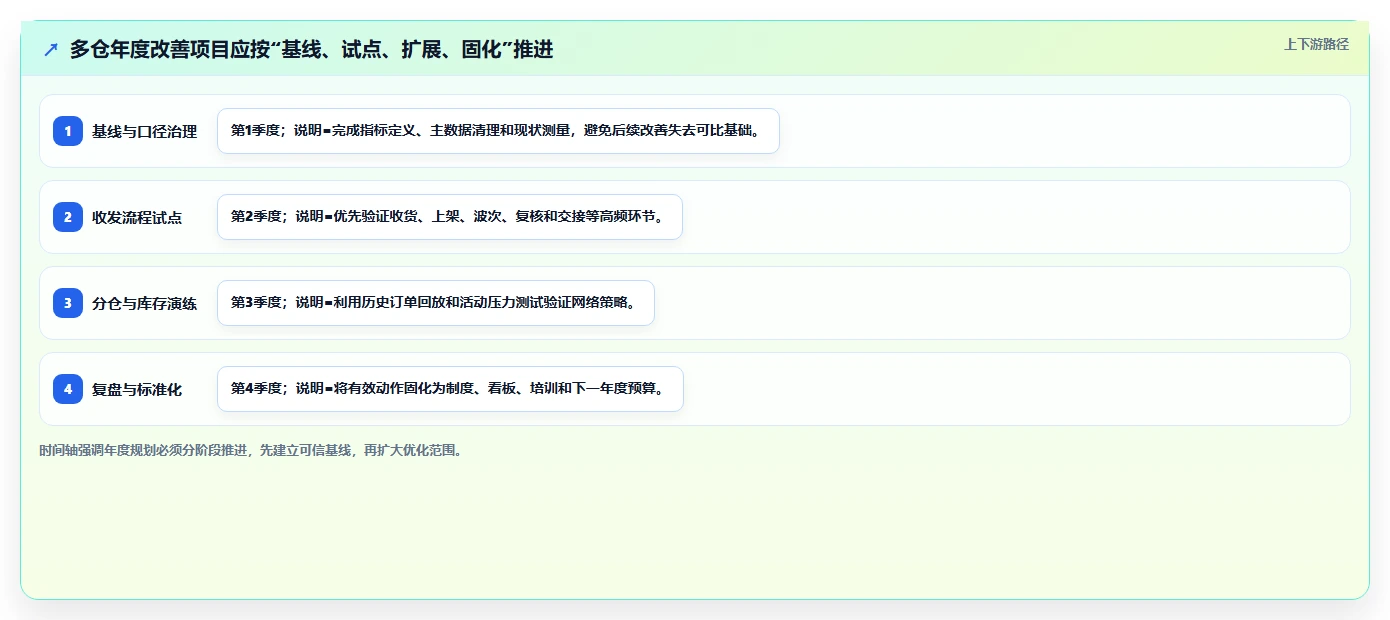The height and width of the screenshot is (620, 1390).
Task: Select the 基线与口径治理 step label
Action: tap(145, 131)
